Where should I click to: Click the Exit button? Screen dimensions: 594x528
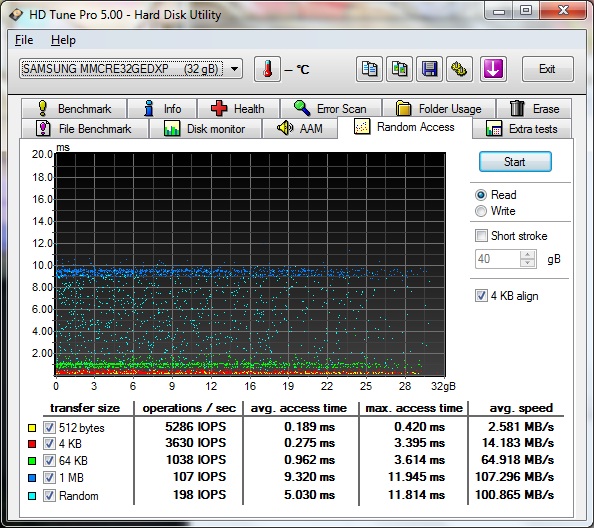(x=547, y=69)
